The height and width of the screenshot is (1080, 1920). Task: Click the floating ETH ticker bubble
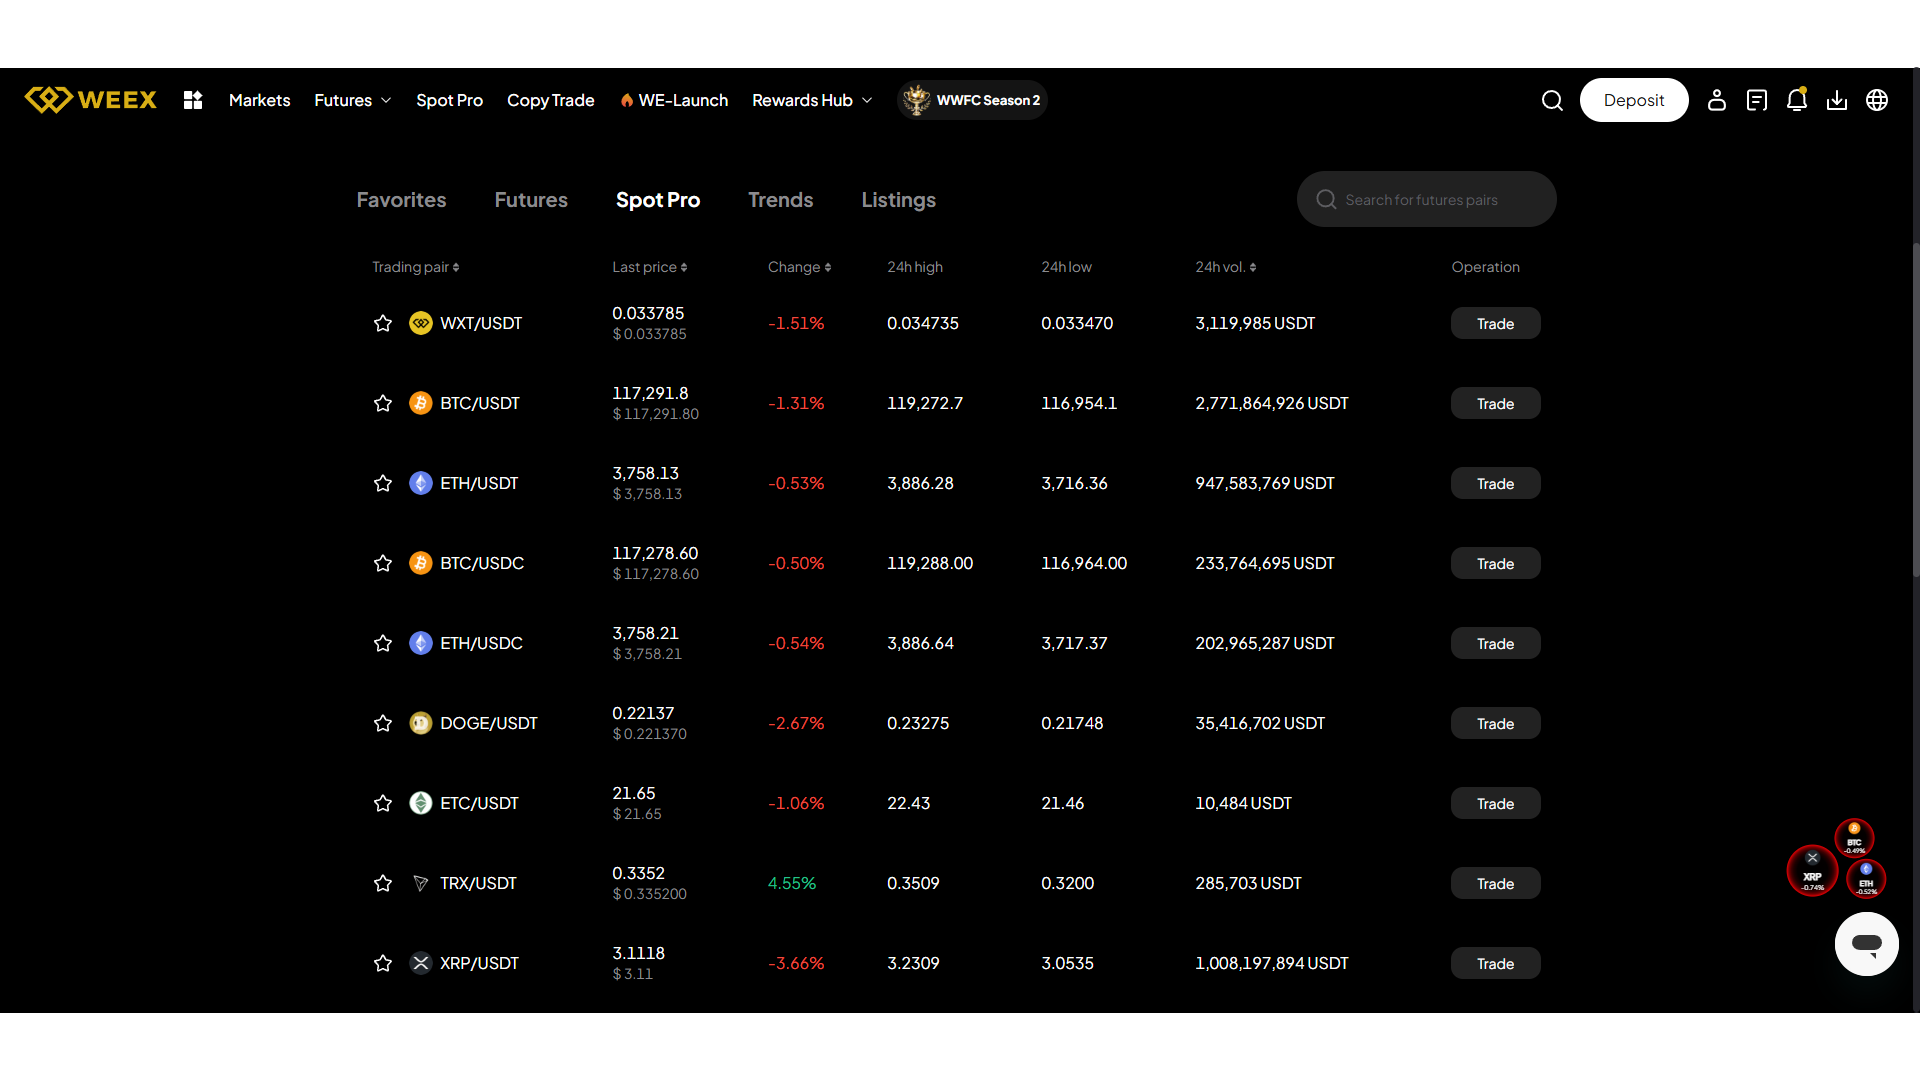[x=1866, y=878]
